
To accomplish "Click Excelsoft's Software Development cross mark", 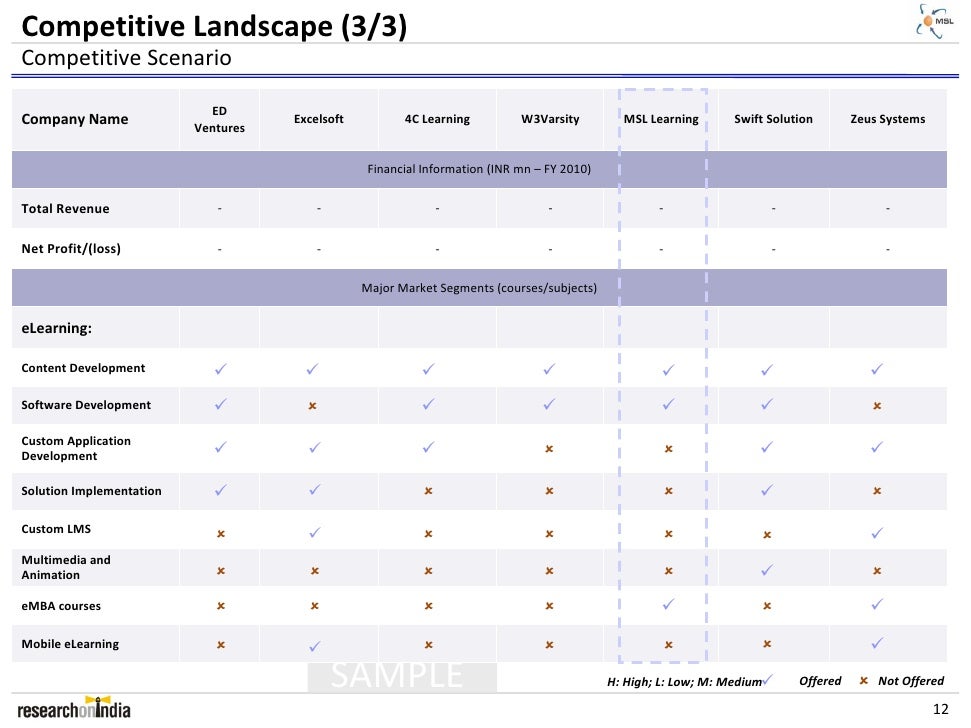I will pos(313,405).
